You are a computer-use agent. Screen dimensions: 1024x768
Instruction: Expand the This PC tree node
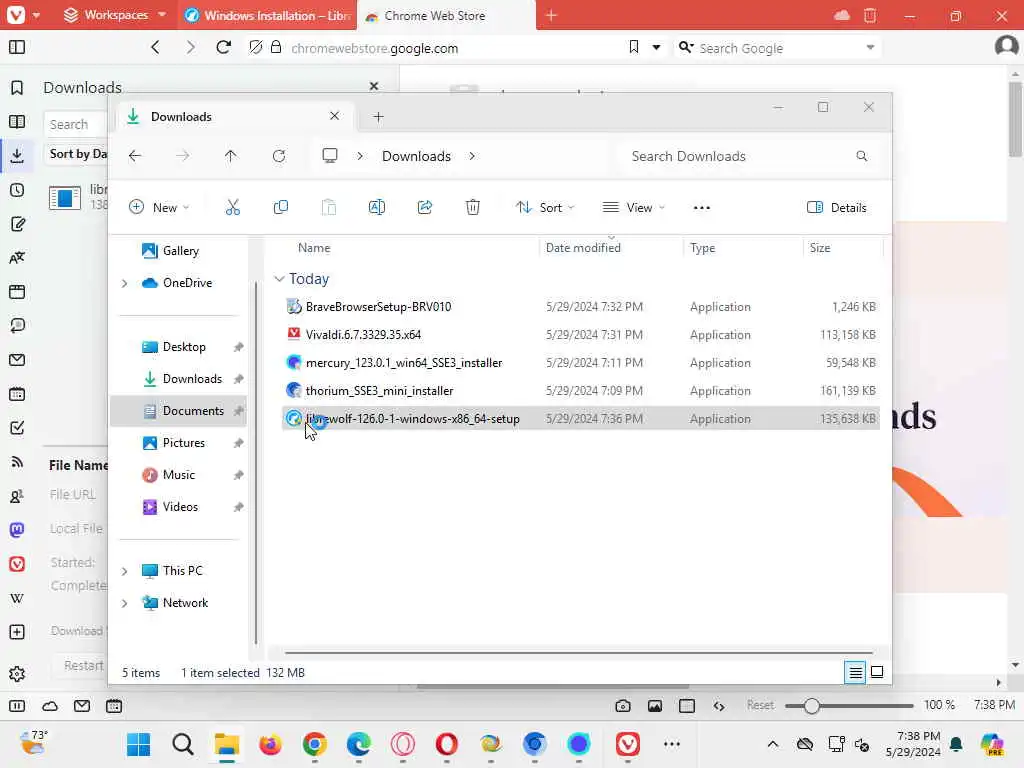pos(124,571)
